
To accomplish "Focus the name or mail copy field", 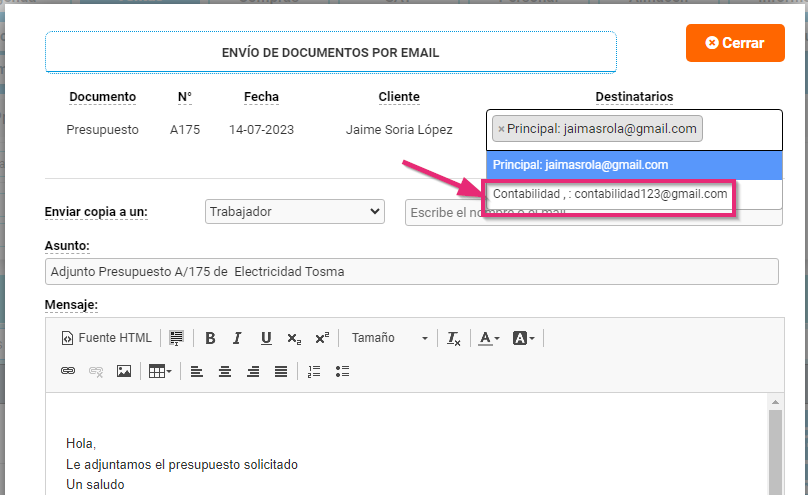I will click(x=594, y=212).
